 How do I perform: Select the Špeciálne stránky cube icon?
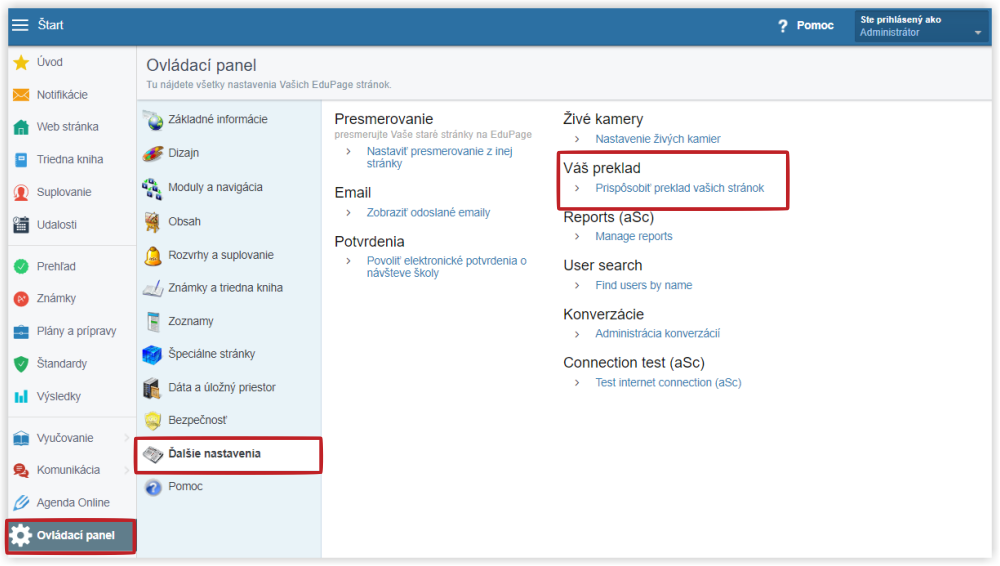152,354
